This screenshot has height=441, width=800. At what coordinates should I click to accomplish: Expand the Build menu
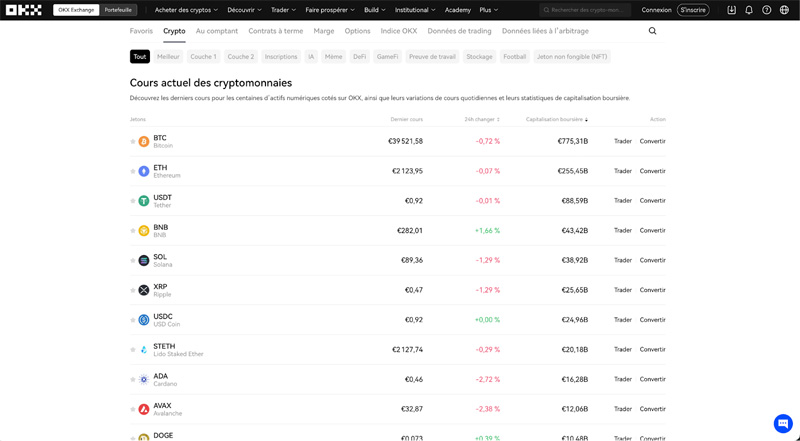(374, 10)
